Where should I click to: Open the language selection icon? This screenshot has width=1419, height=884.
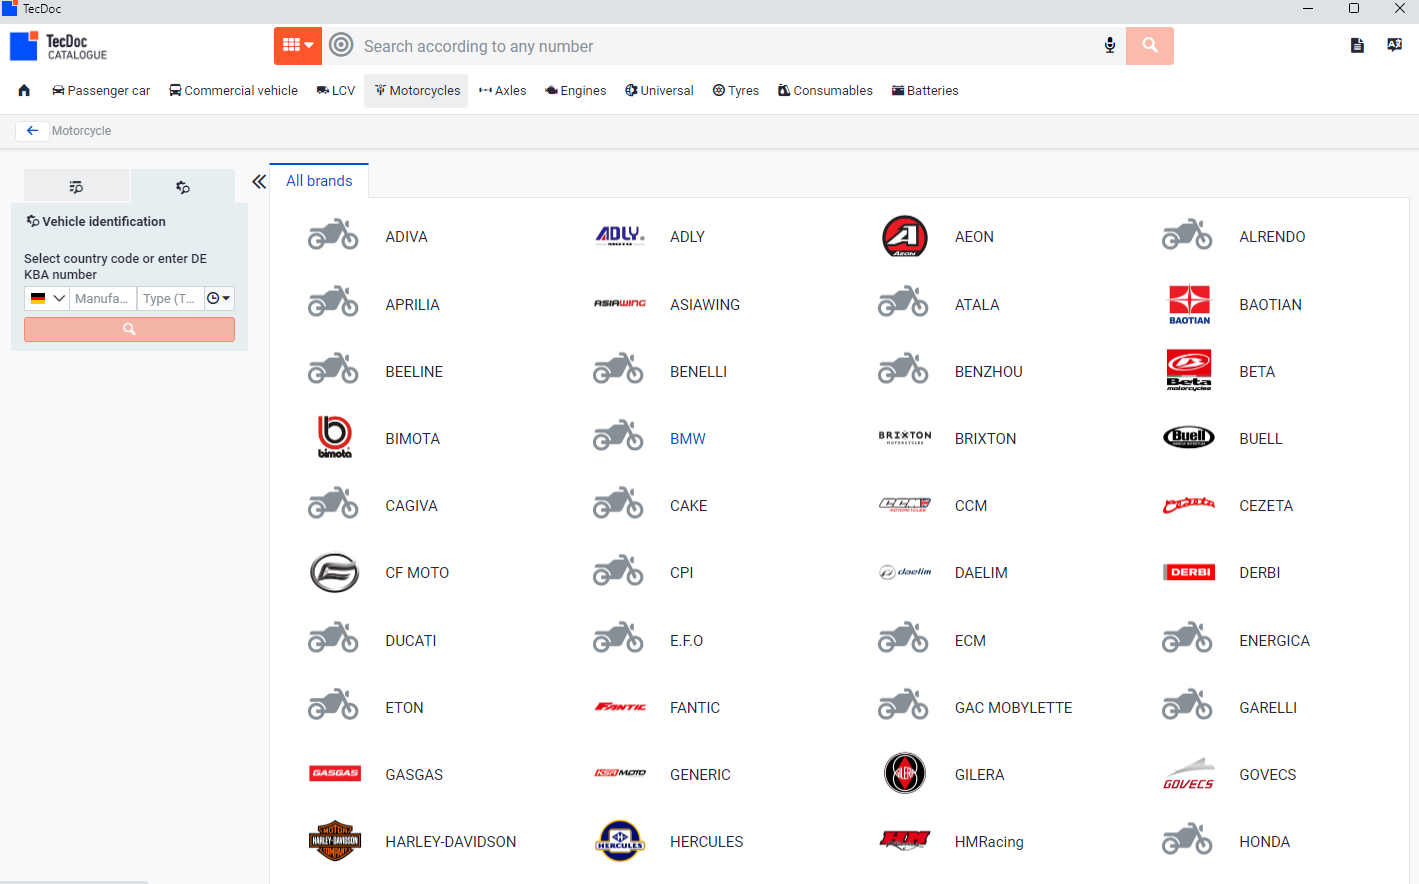(x=1394, y=45)
